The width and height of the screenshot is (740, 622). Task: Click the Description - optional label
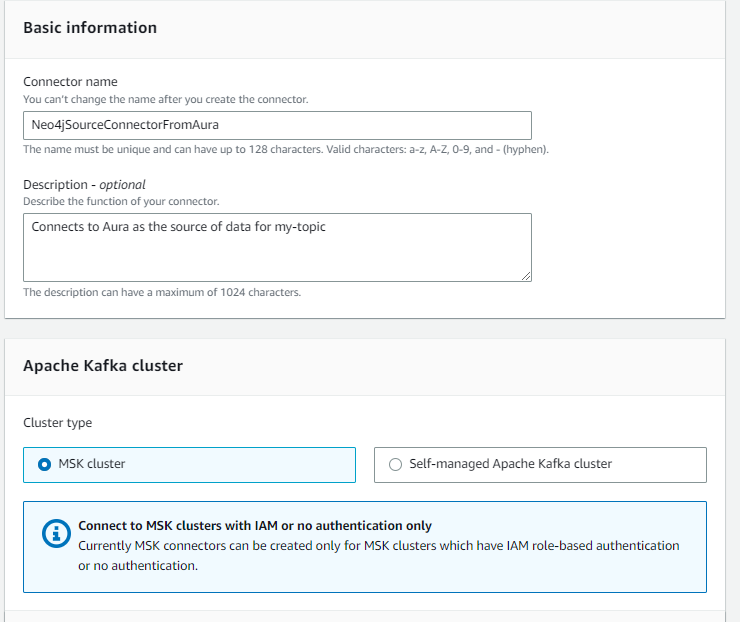point(84,185)
